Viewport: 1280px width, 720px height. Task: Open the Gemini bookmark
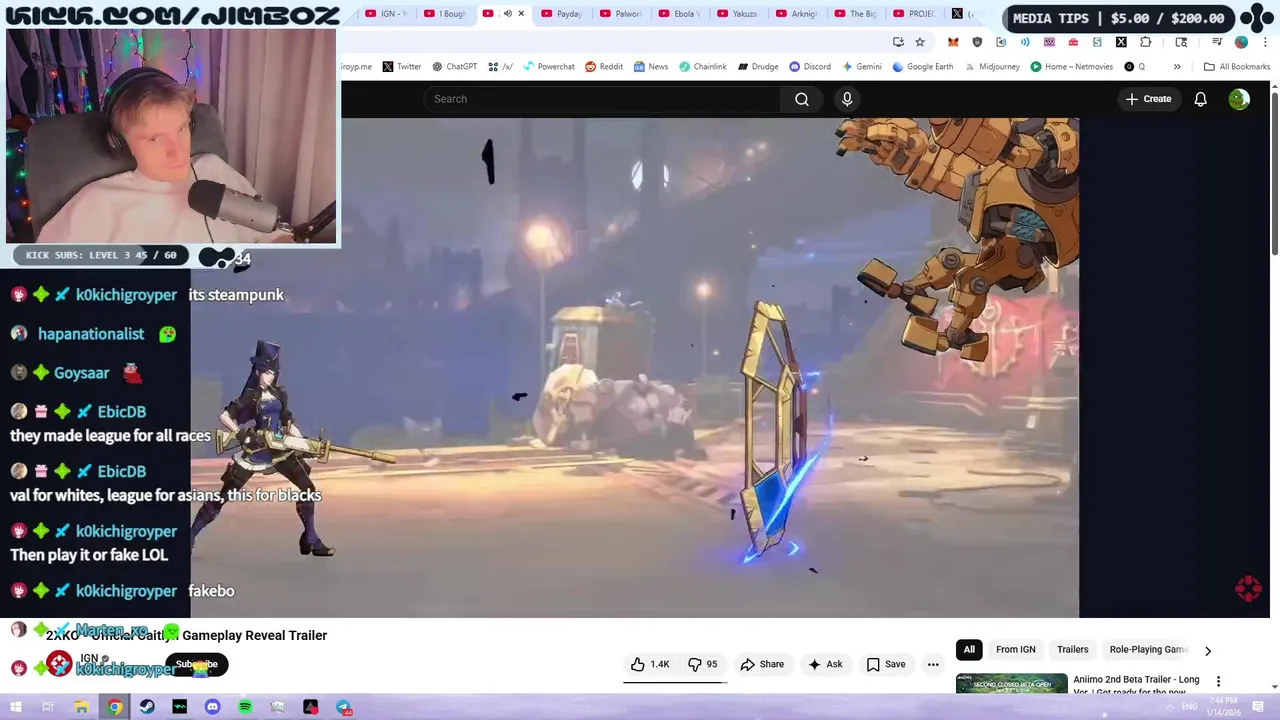862,67
